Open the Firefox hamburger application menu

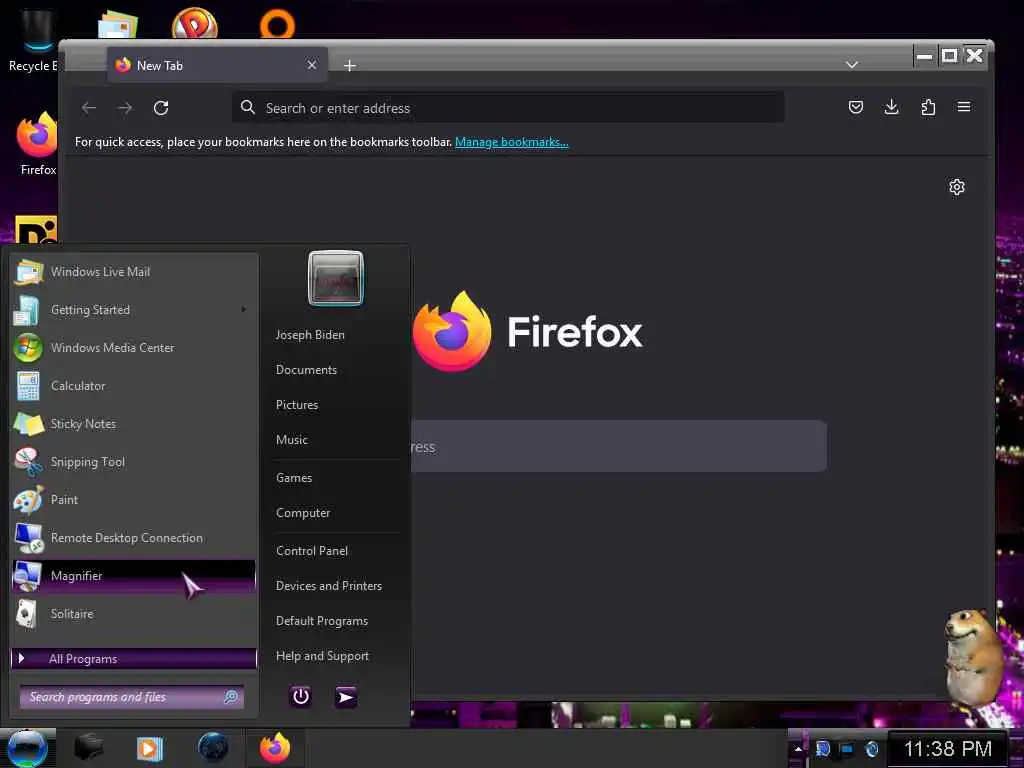tap(964, 107)
